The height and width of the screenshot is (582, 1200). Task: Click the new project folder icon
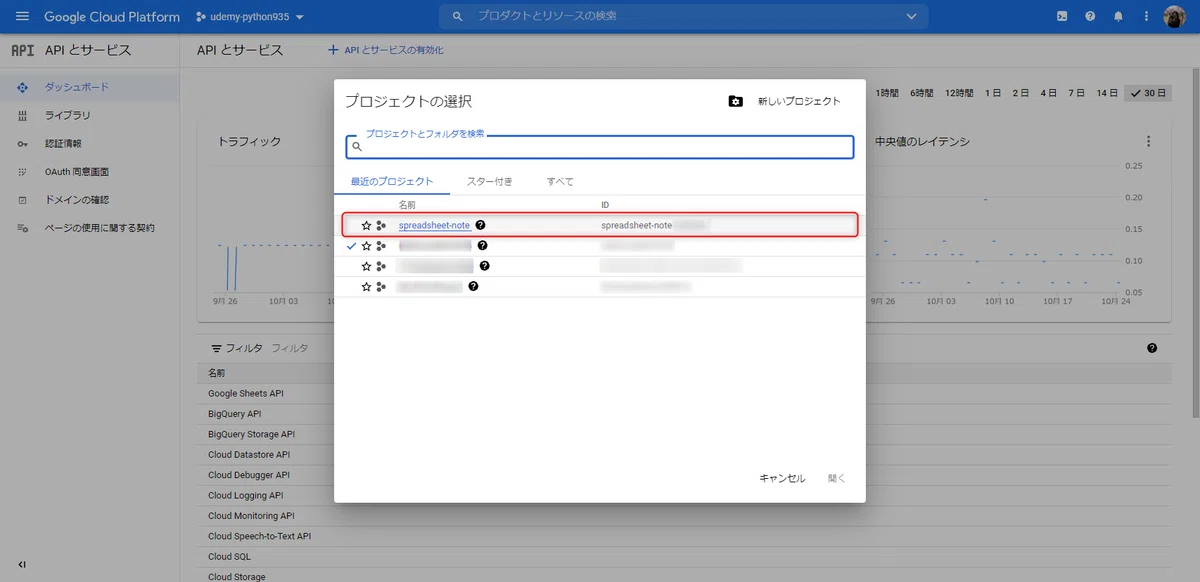tap(736, 101)
